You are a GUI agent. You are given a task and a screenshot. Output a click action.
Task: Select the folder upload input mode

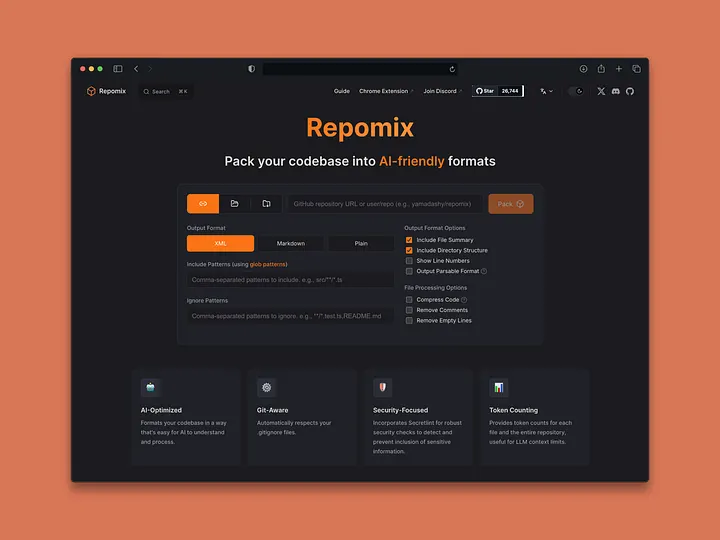[x=235, y=204]
